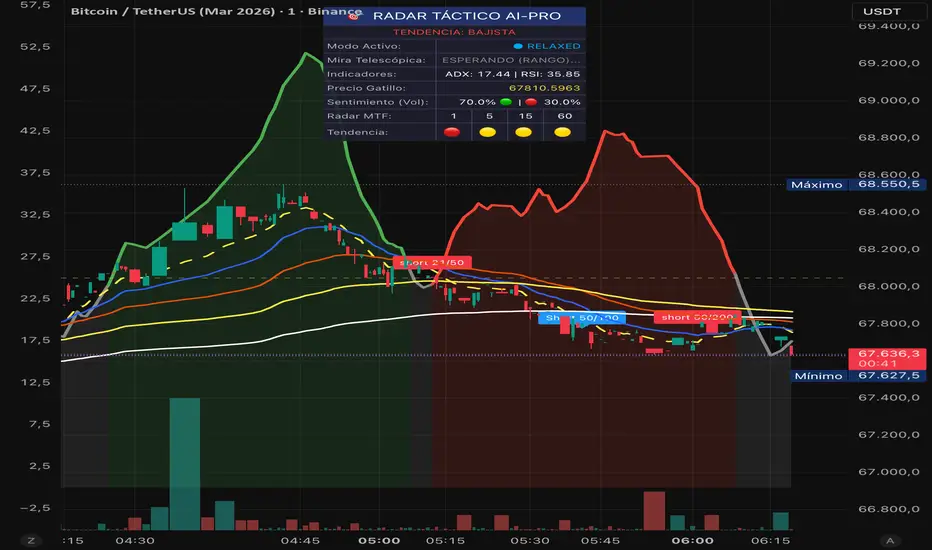Select the short 50/200 signal label
Image resolution: width=932 pixels, height=550 pixels.
click(x=697, y=317)
